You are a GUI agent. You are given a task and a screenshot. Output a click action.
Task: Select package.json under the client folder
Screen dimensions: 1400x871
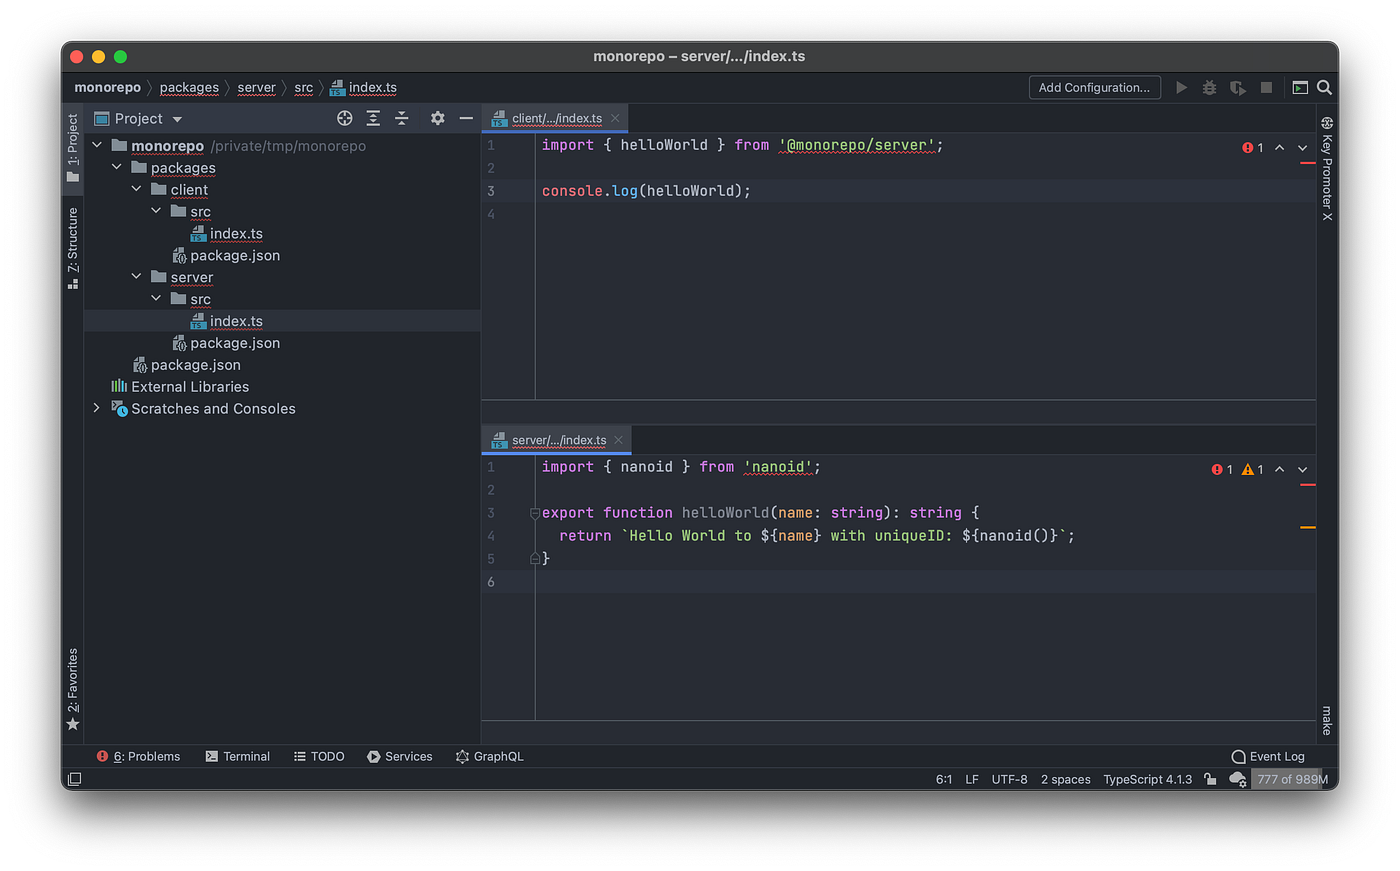tap(234, 256)
